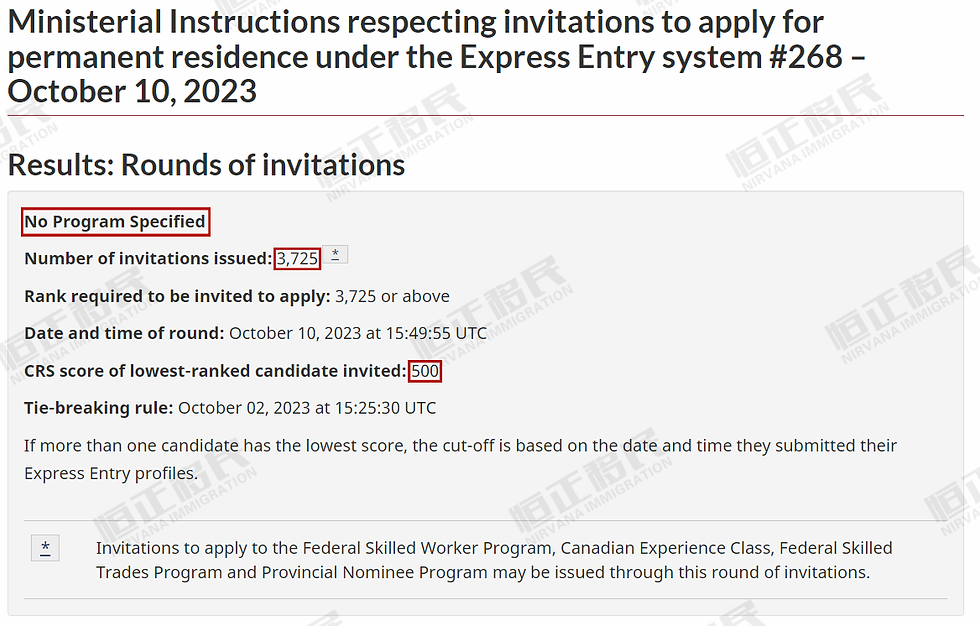The height and width of the screenshot is (626, 980).
Task: Click the "Results: Rounds of invitations" heading
Action: tap(206, 165)
